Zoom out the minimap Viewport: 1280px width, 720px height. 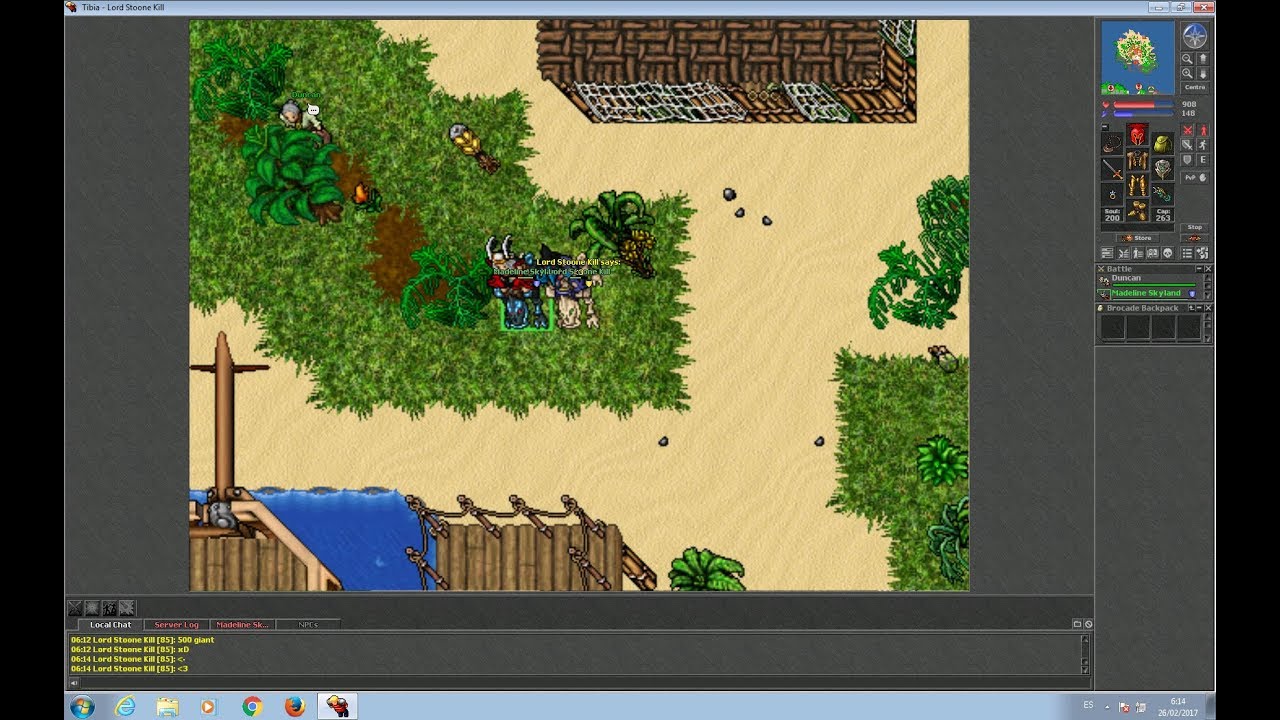click(x=1187, y=59)
